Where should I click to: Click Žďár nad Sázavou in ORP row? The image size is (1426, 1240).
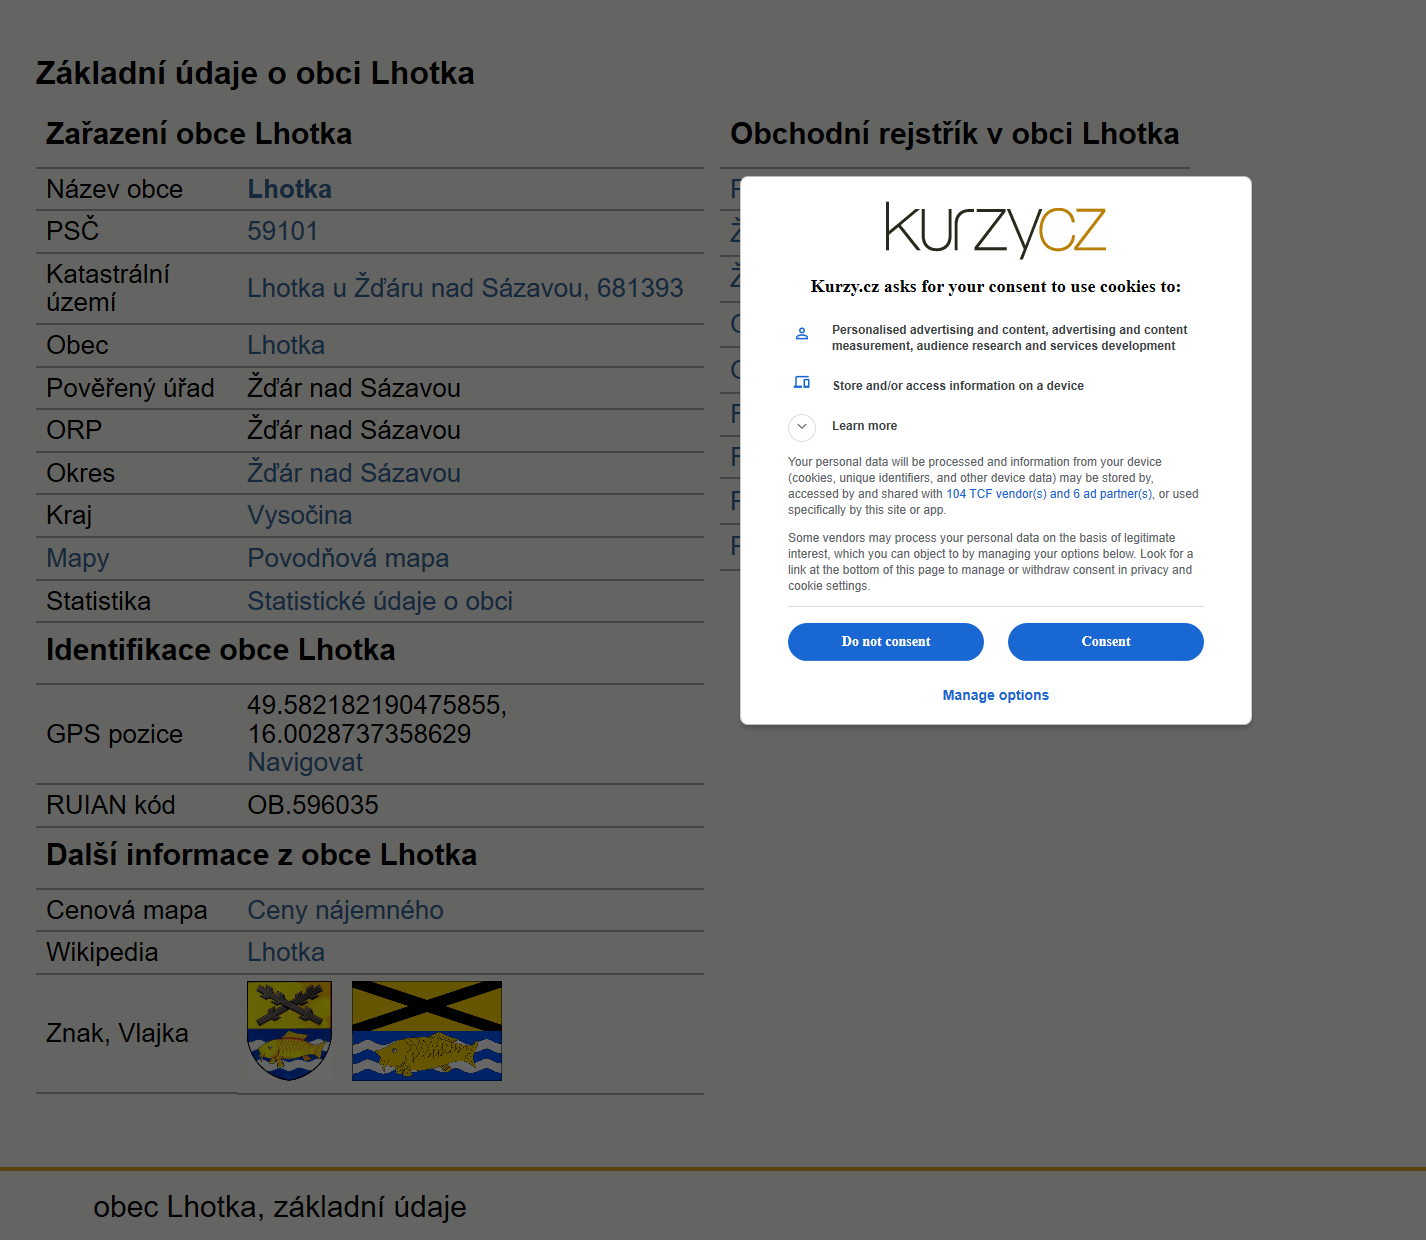click(x=354, y=430)
